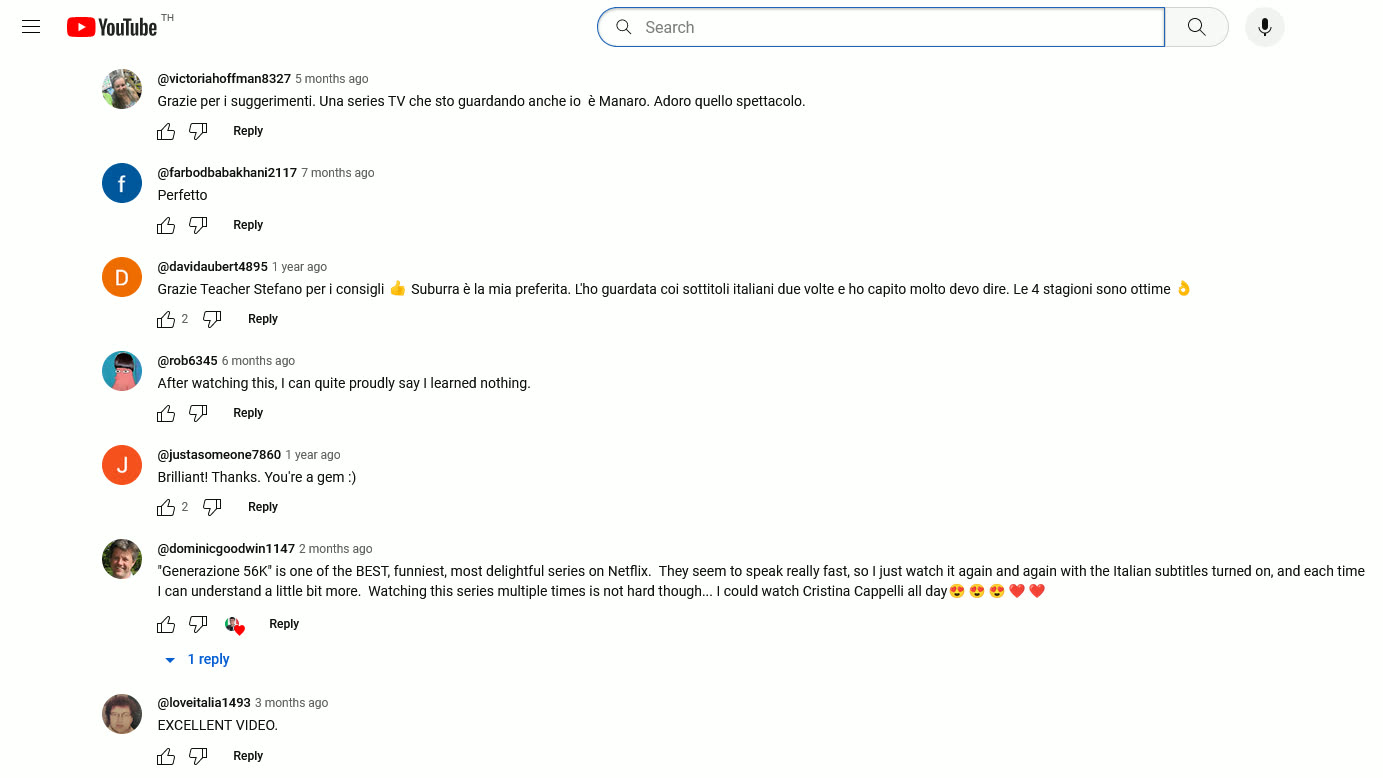Dislike farbodbabakhani2117's comment
This screenshot has width=1383, height=778.
[198, 225]
